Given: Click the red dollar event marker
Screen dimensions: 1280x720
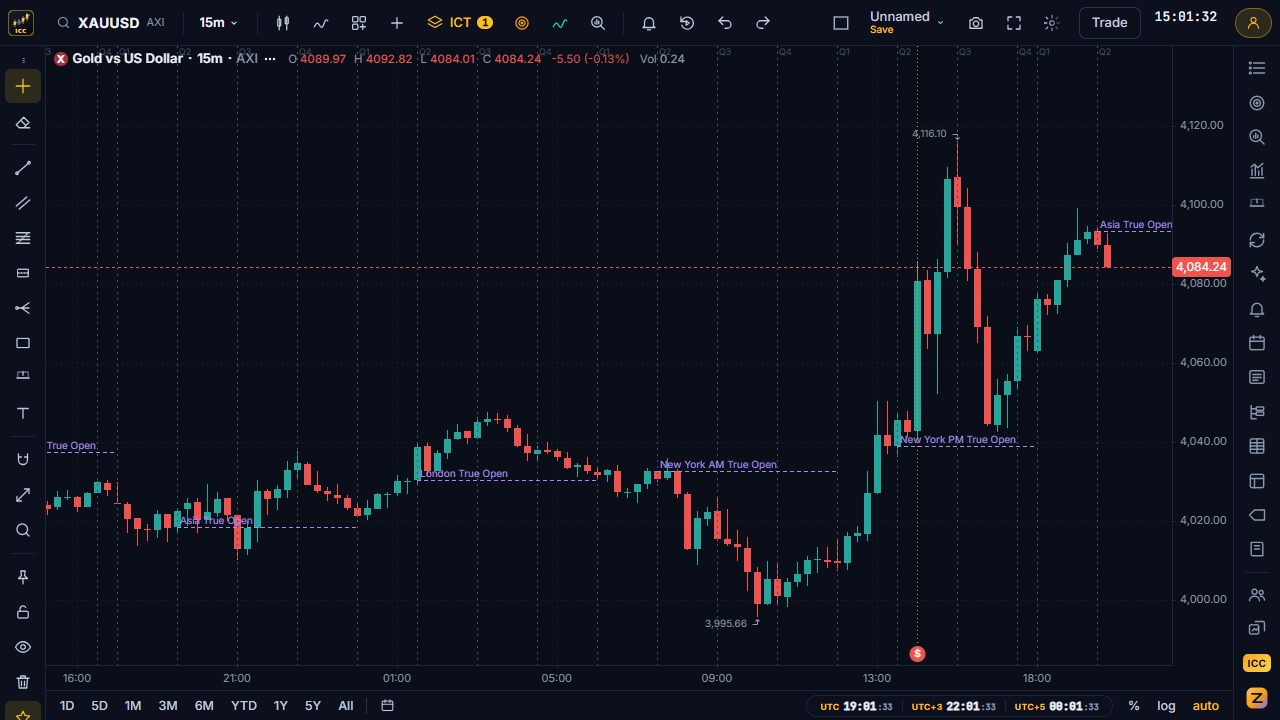Looking at the screenshot, I should [x=917, y=653].
